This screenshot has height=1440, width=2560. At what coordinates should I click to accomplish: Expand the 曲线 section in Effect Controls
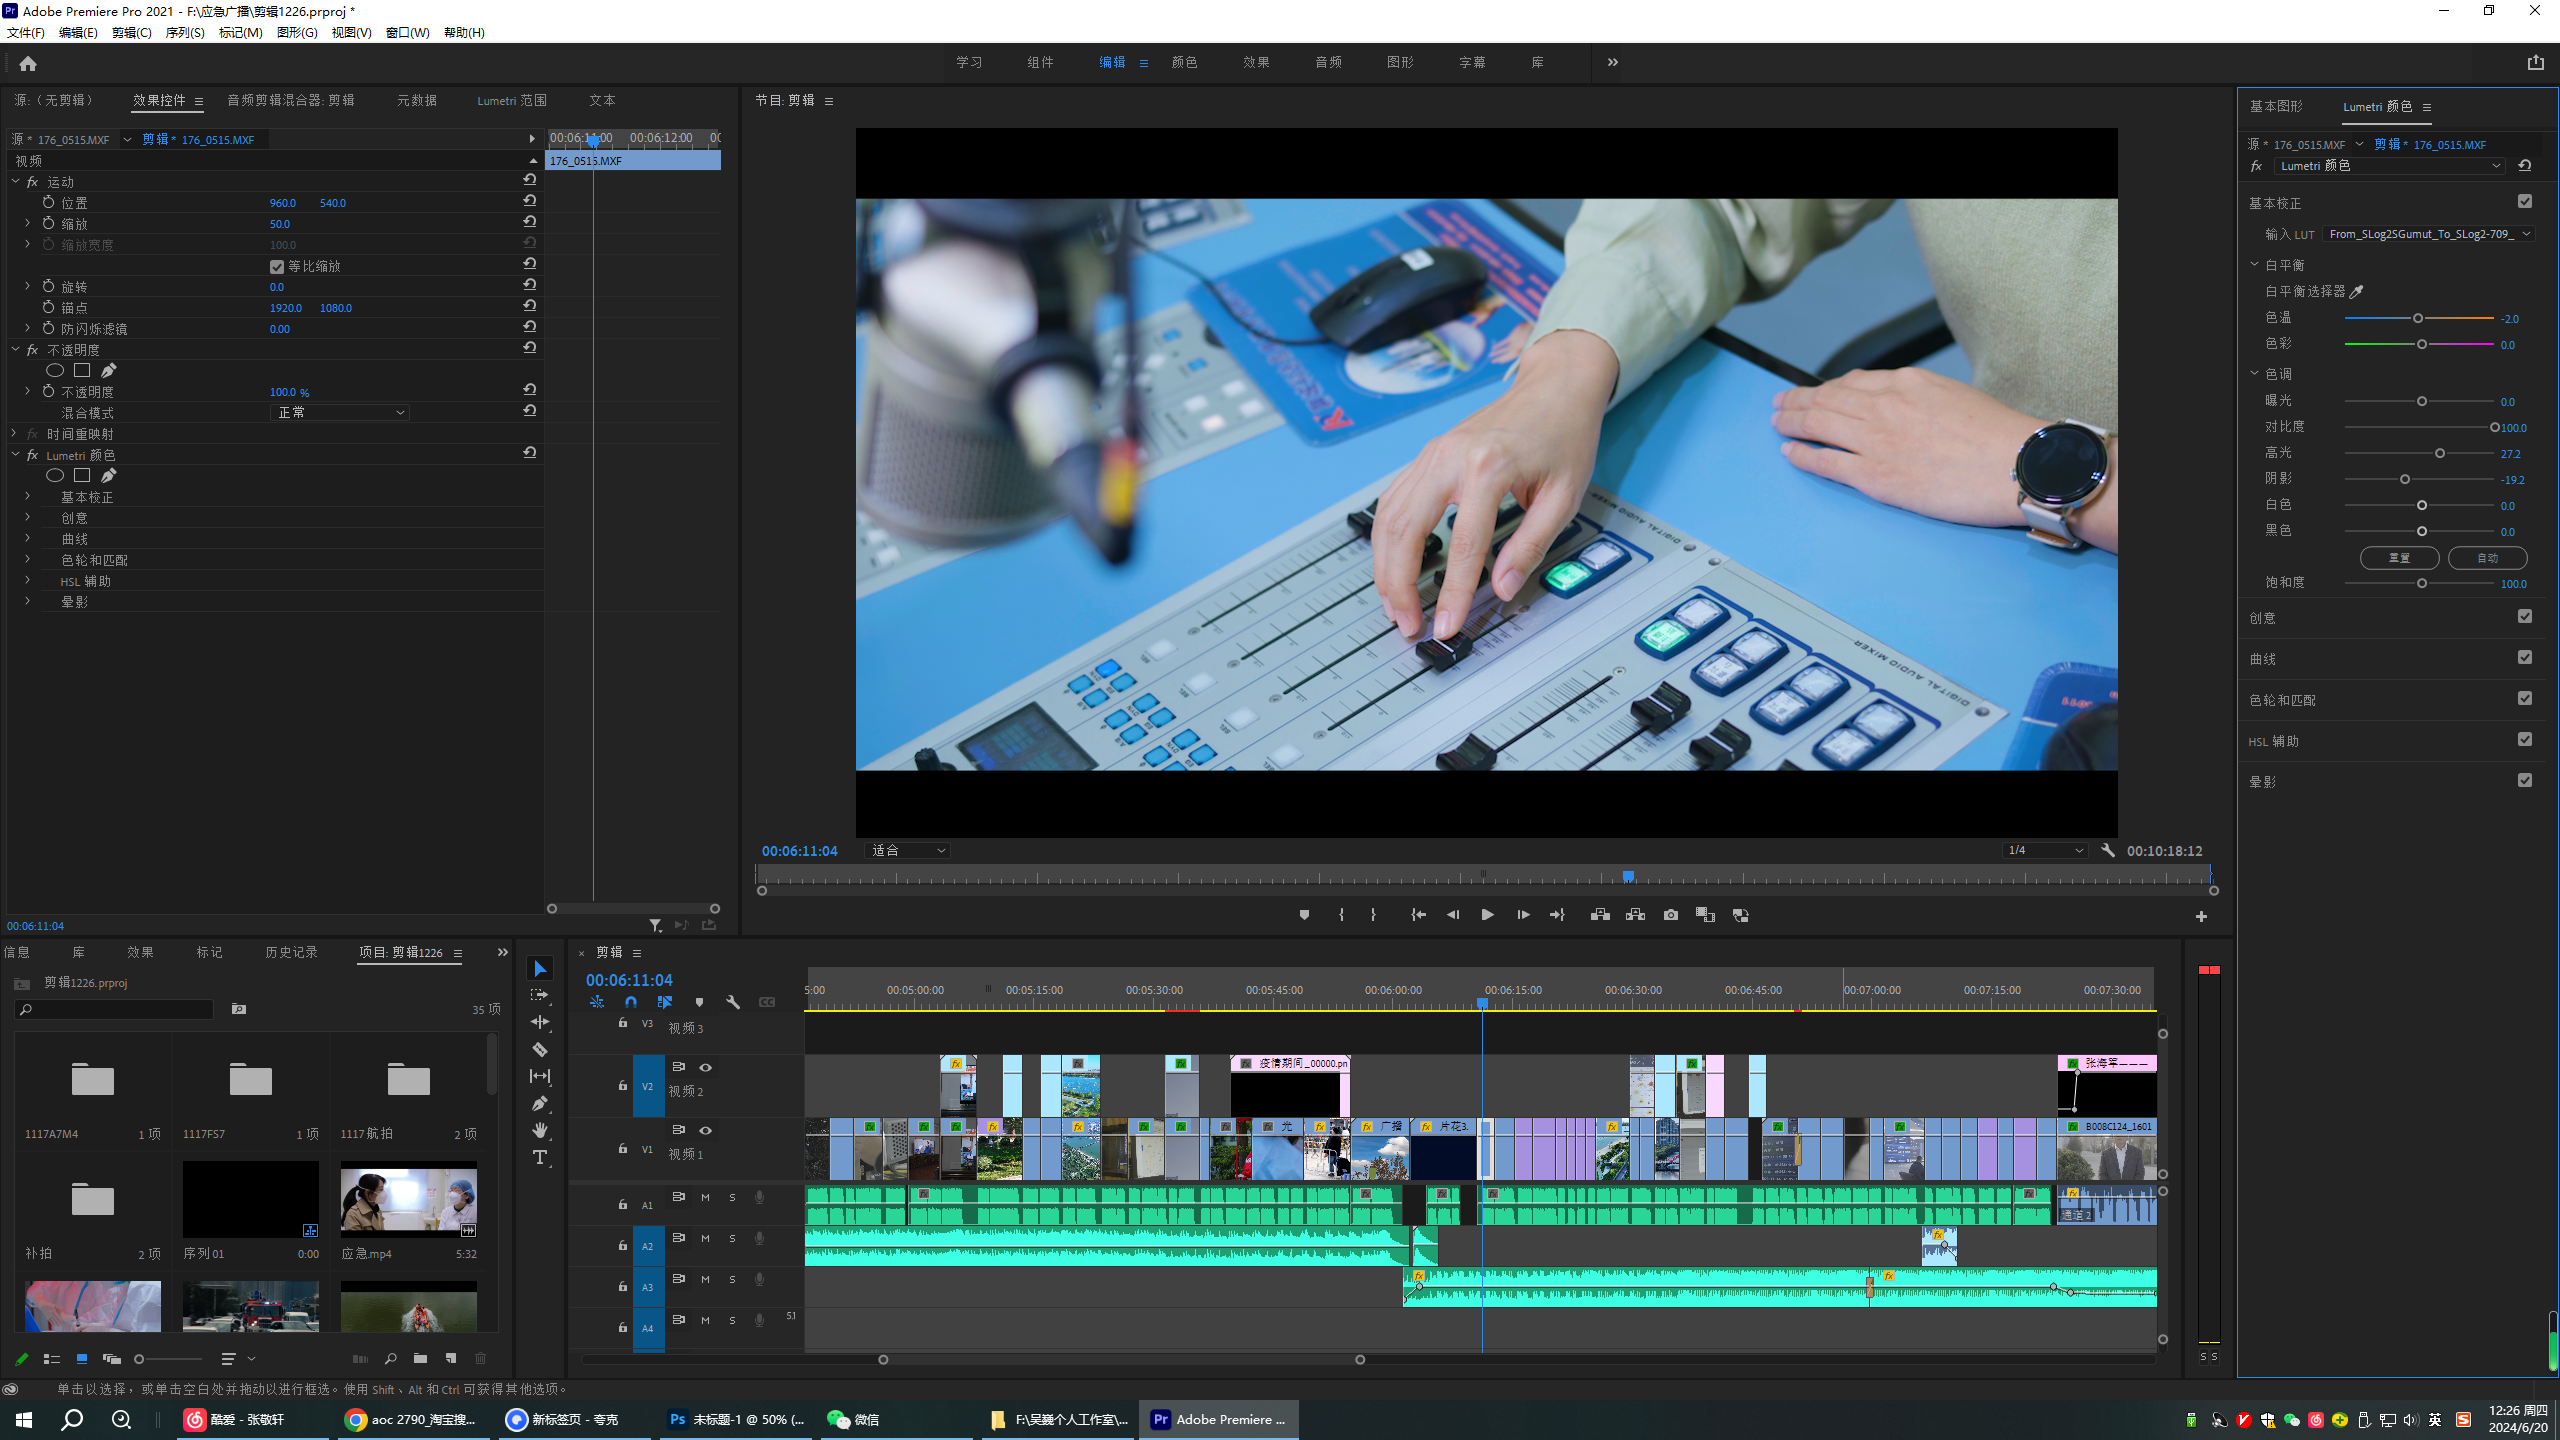tap(27, 539)
